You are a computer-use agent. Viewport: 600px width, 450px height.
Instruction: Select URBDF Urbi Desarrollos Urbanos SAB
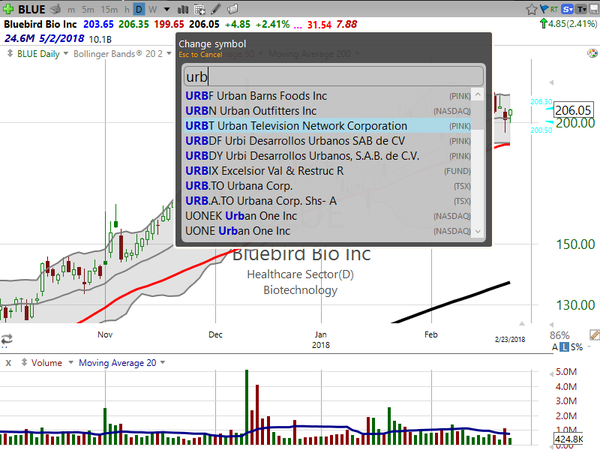click(328, 141)
